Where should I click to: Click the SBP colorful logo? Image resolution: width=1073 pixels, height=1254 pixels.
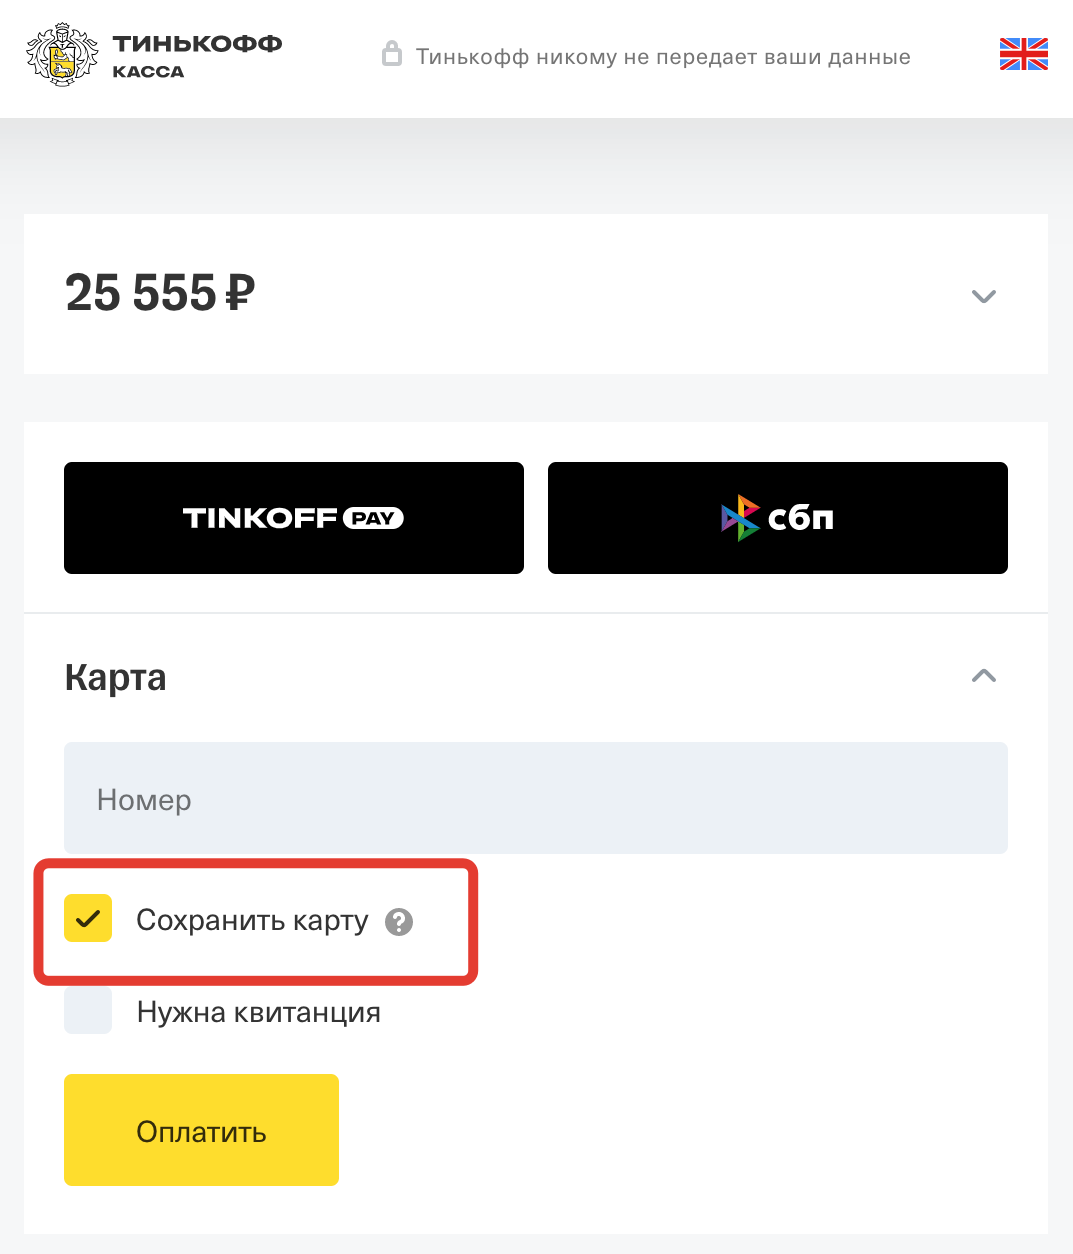(x=740, y=518)
